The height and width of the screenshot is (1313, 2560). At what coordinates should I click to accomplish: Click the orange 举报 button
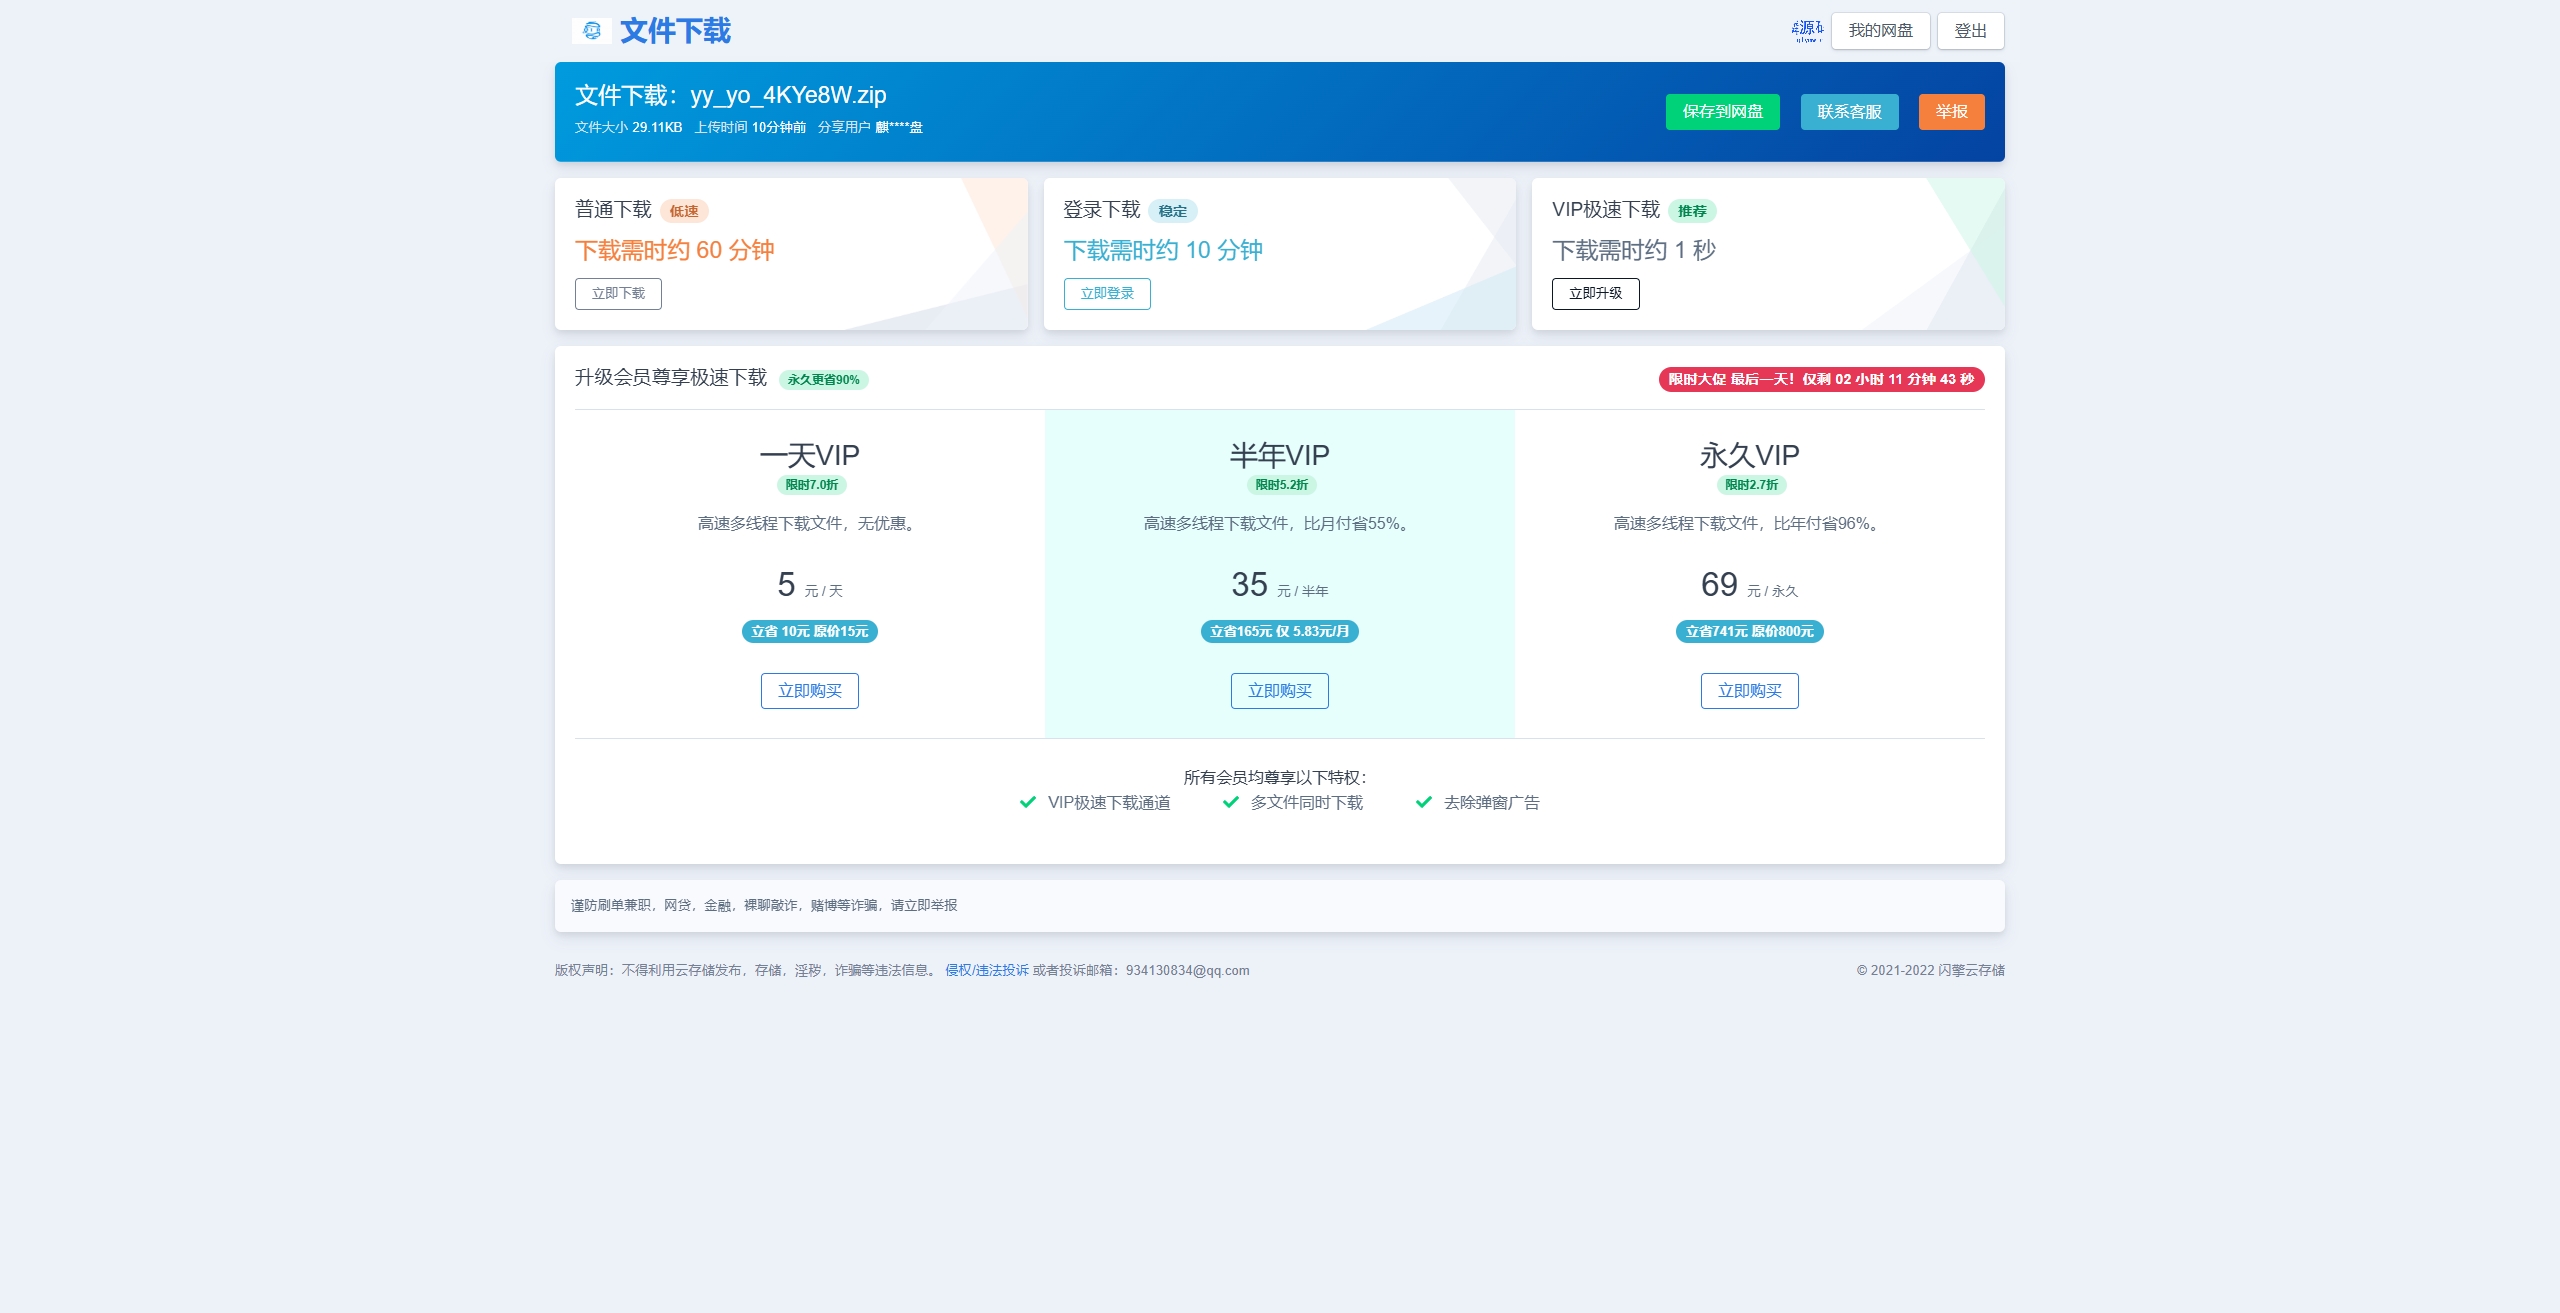click(1951, 112)
